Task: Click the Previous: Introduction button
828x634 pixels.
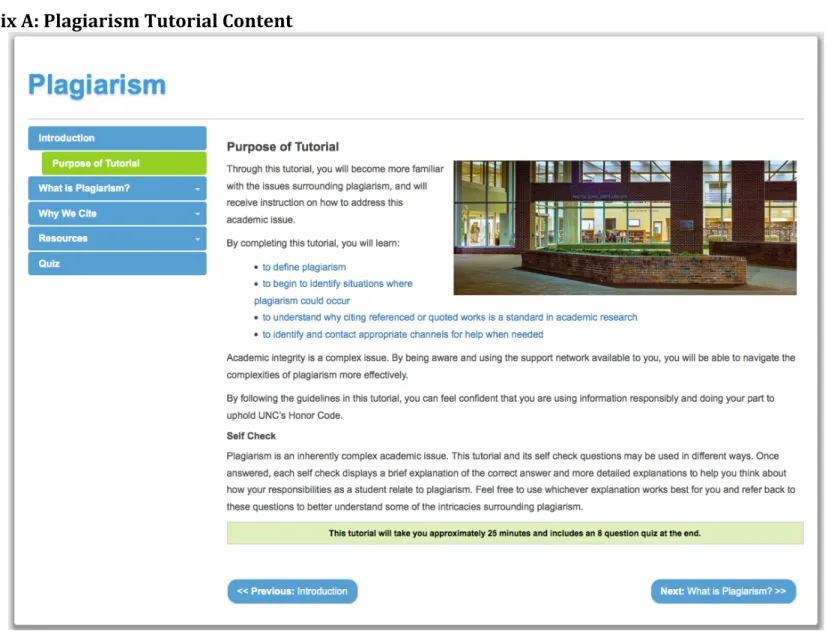Action: click(293, 591)
